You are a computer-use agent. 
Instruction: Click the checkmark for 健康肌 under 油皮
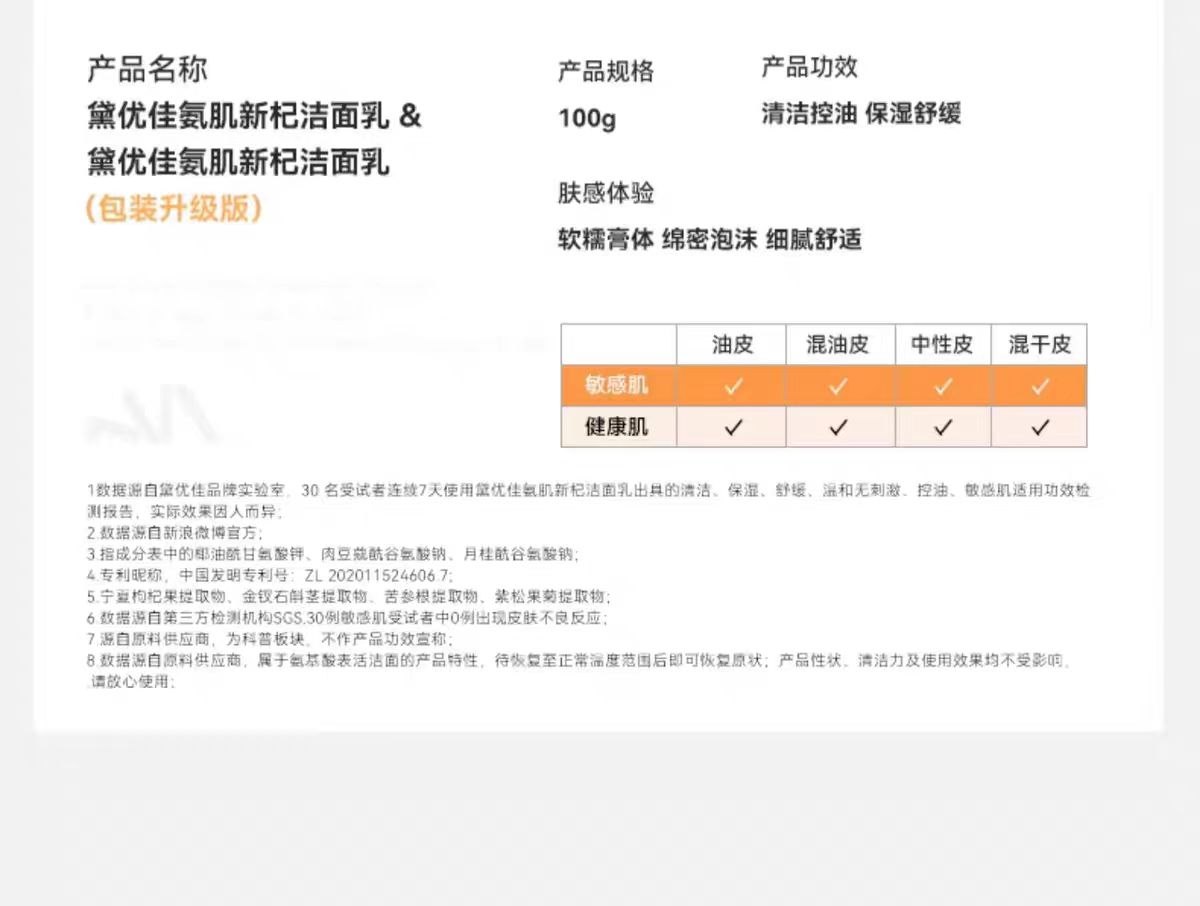click(733, 427)
